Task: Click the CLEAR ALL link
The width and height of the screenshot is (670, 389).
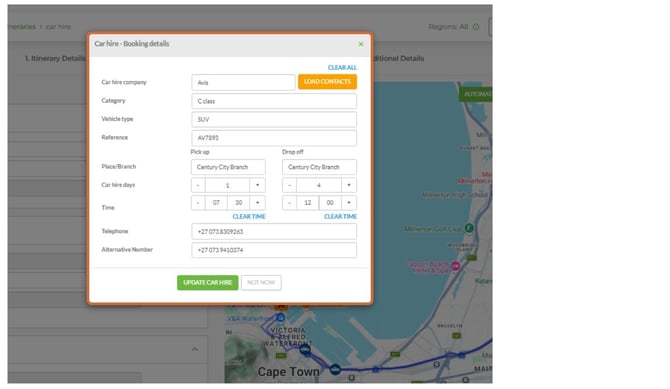Action: click(342, 68)
